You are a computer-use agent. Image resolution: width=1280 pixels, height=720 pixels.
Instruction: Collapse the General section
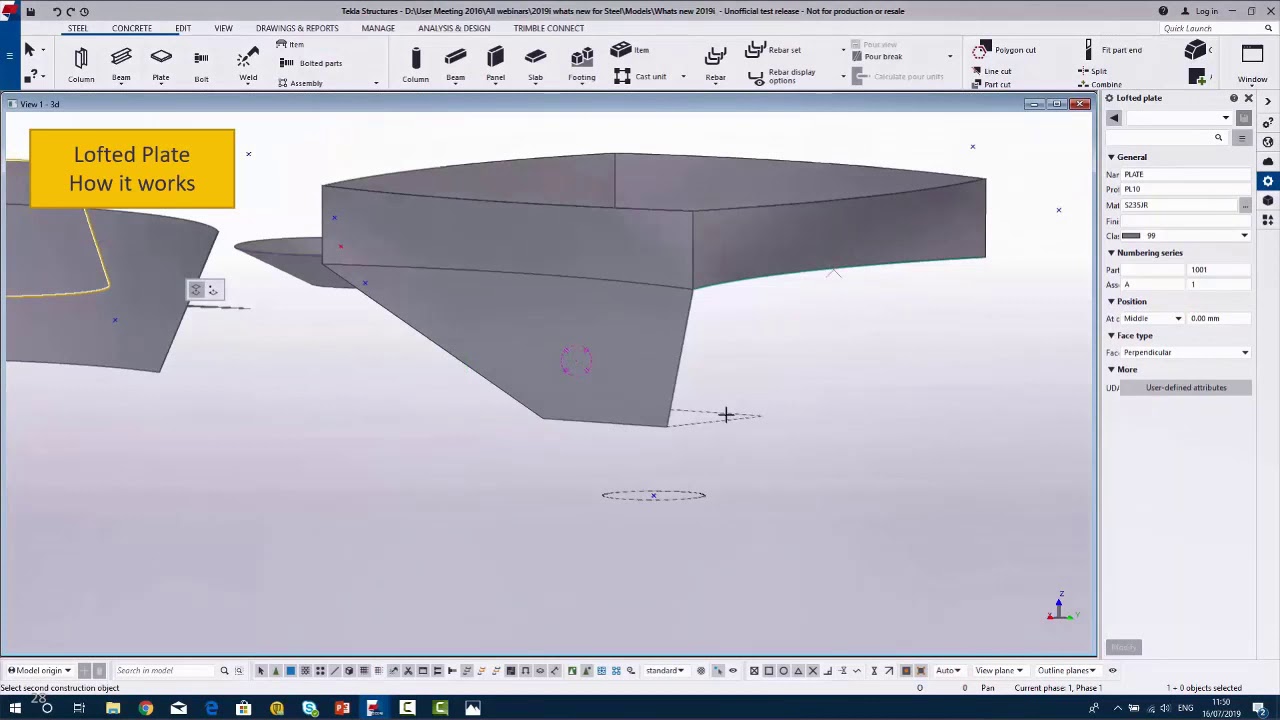[1111, 157]
